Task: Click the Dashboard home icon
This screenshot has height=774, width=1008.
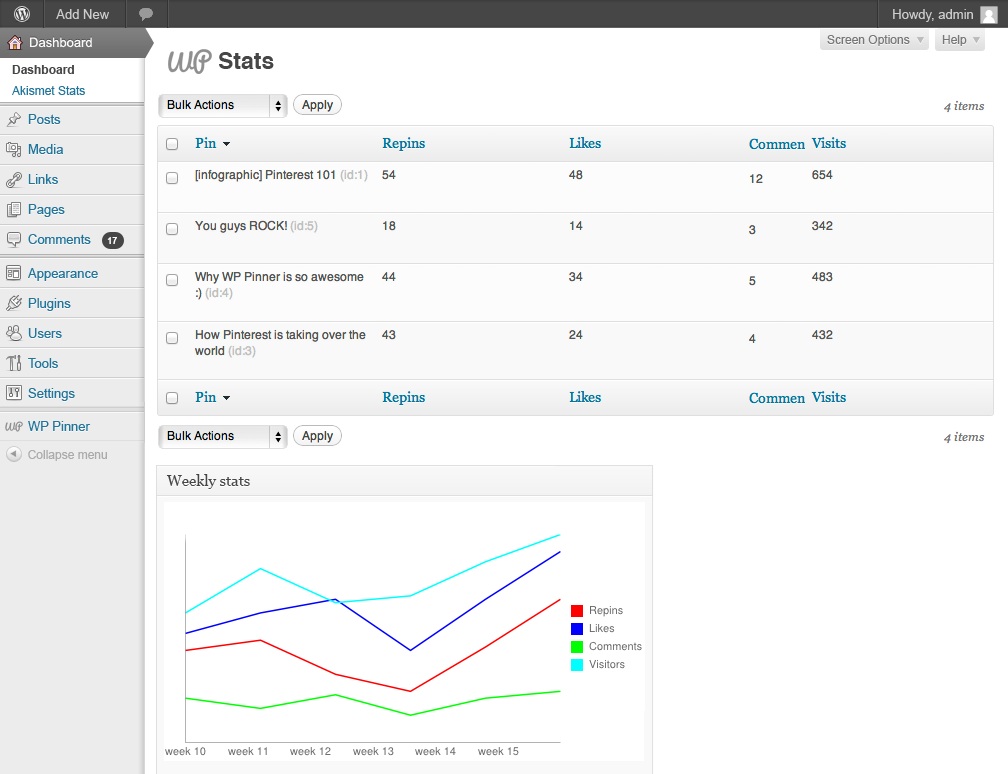Action: [x=15, y=42]
